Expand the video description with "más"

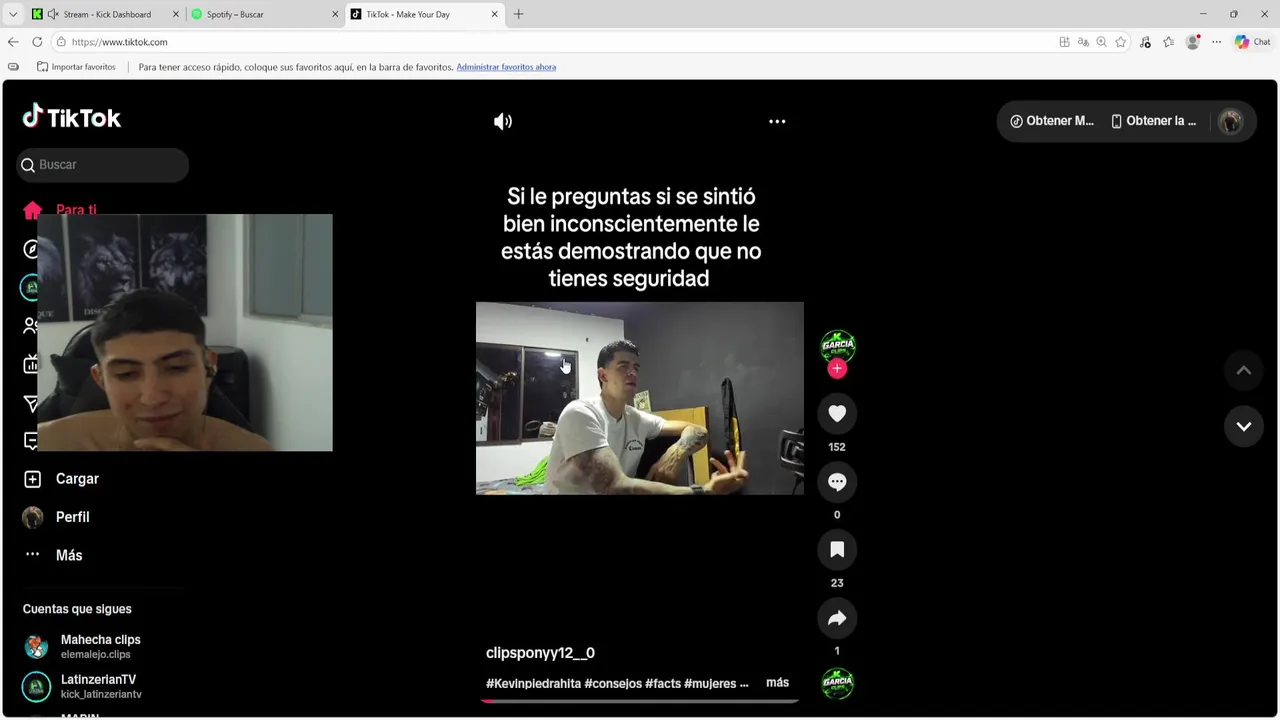coord(777,683)
